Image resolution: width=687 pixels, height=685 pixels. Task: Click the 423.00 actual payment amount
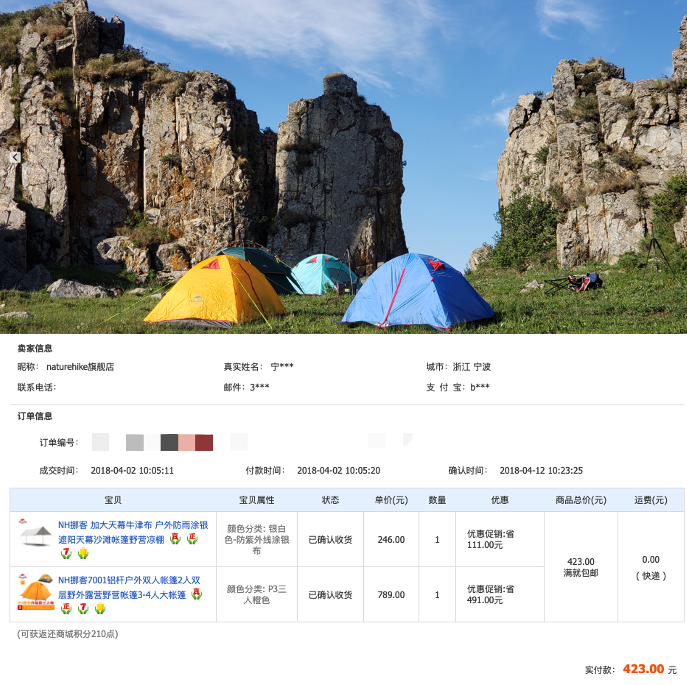(x=643, y=669)
